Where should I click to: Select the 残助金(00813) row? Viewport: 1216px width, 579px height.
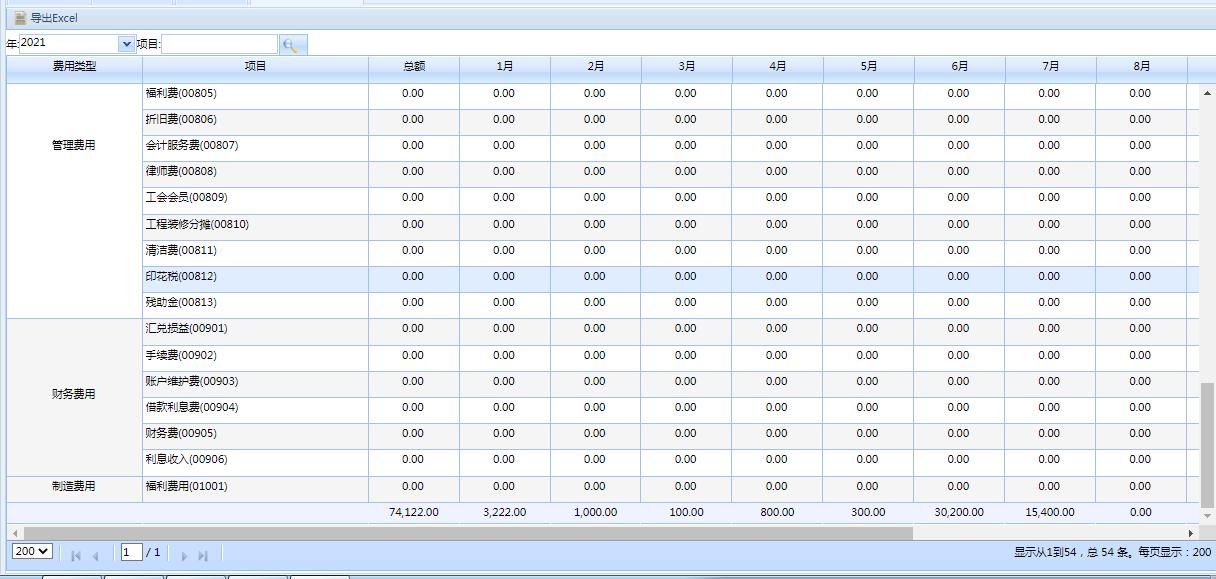click(x=670, y=303)
